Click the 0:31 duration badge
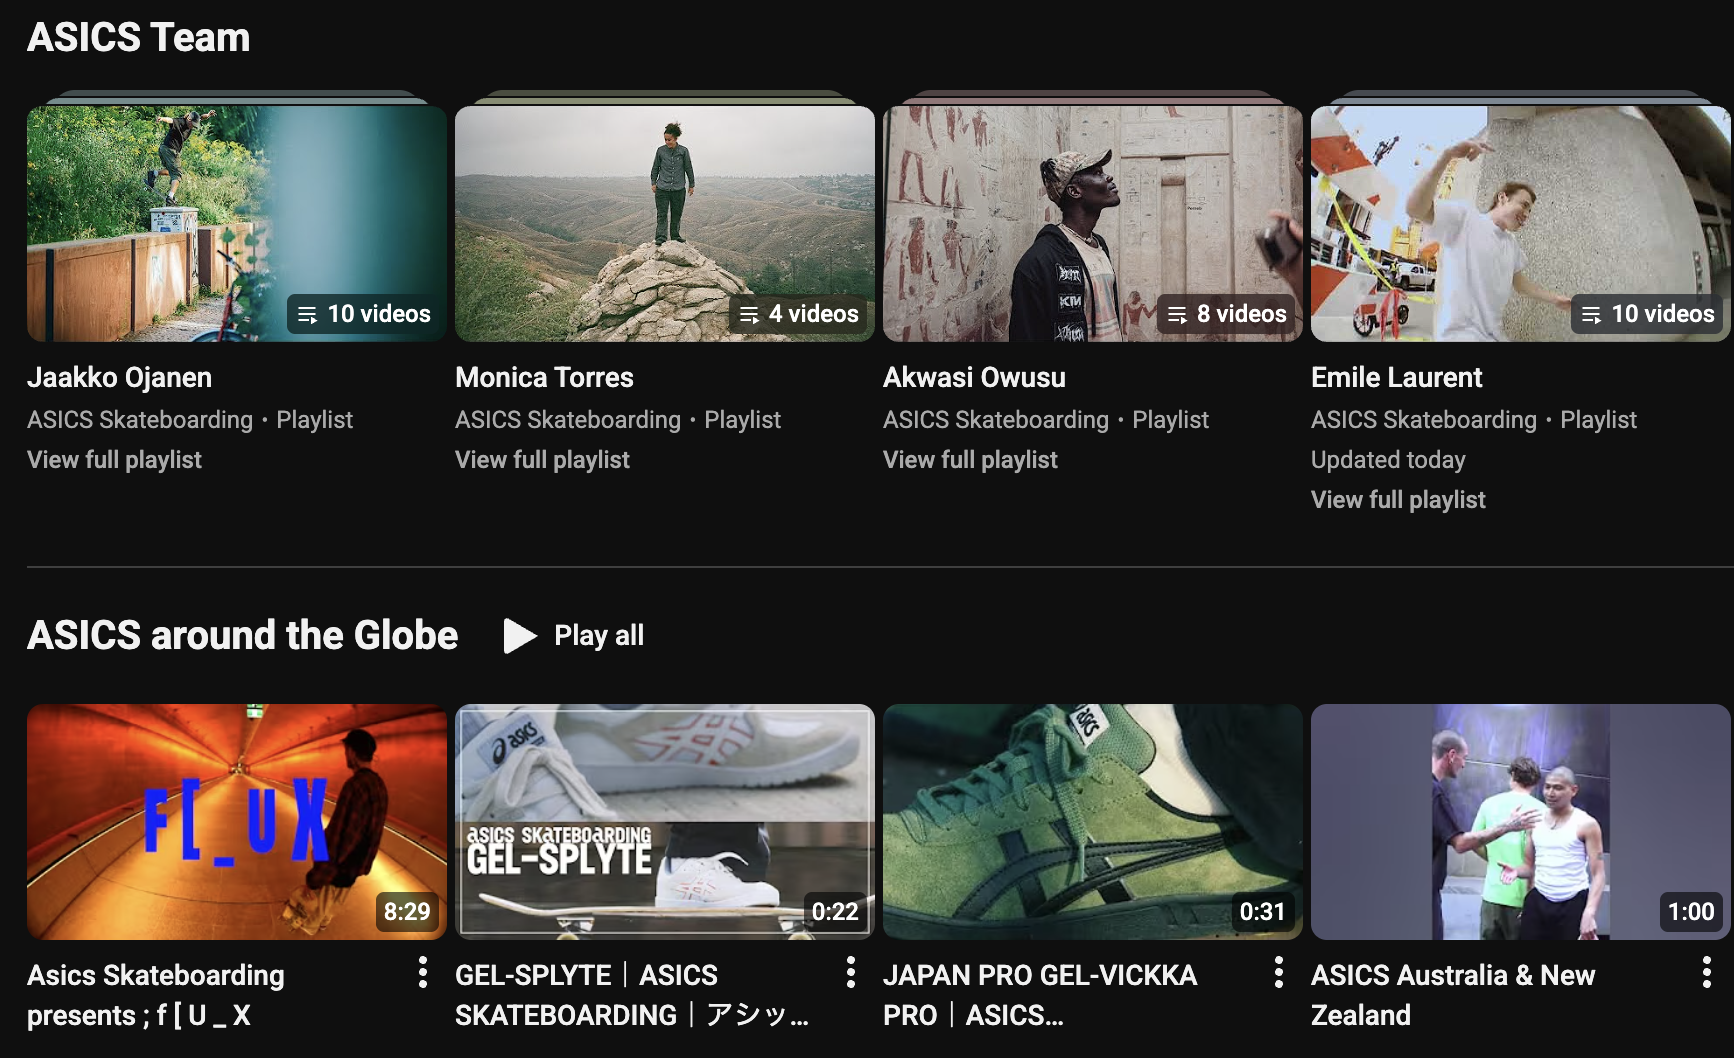The image size is (1734, 1058). [x=1263, y=912]
